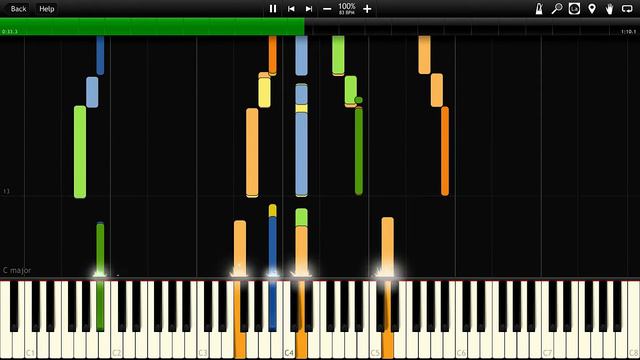This screenshot has height=360, width=640.
Task: Go back using the Back button
Action: click(18, 9)
